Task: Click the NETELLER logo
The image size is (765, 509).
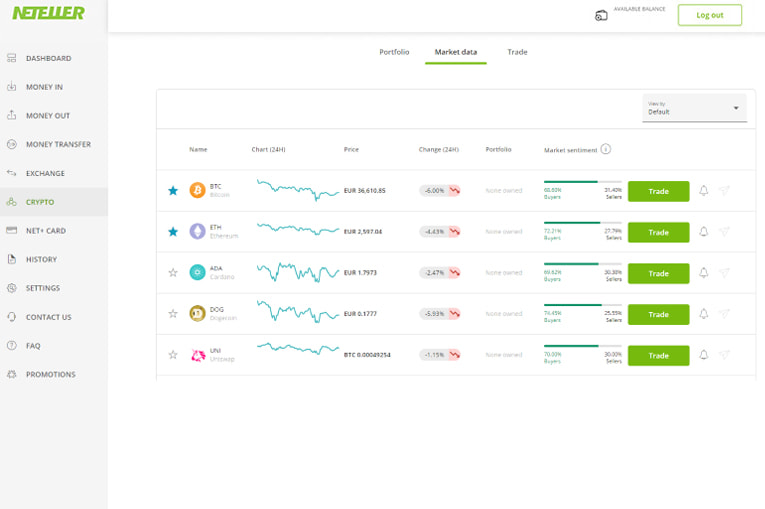Action: [48, 13]
